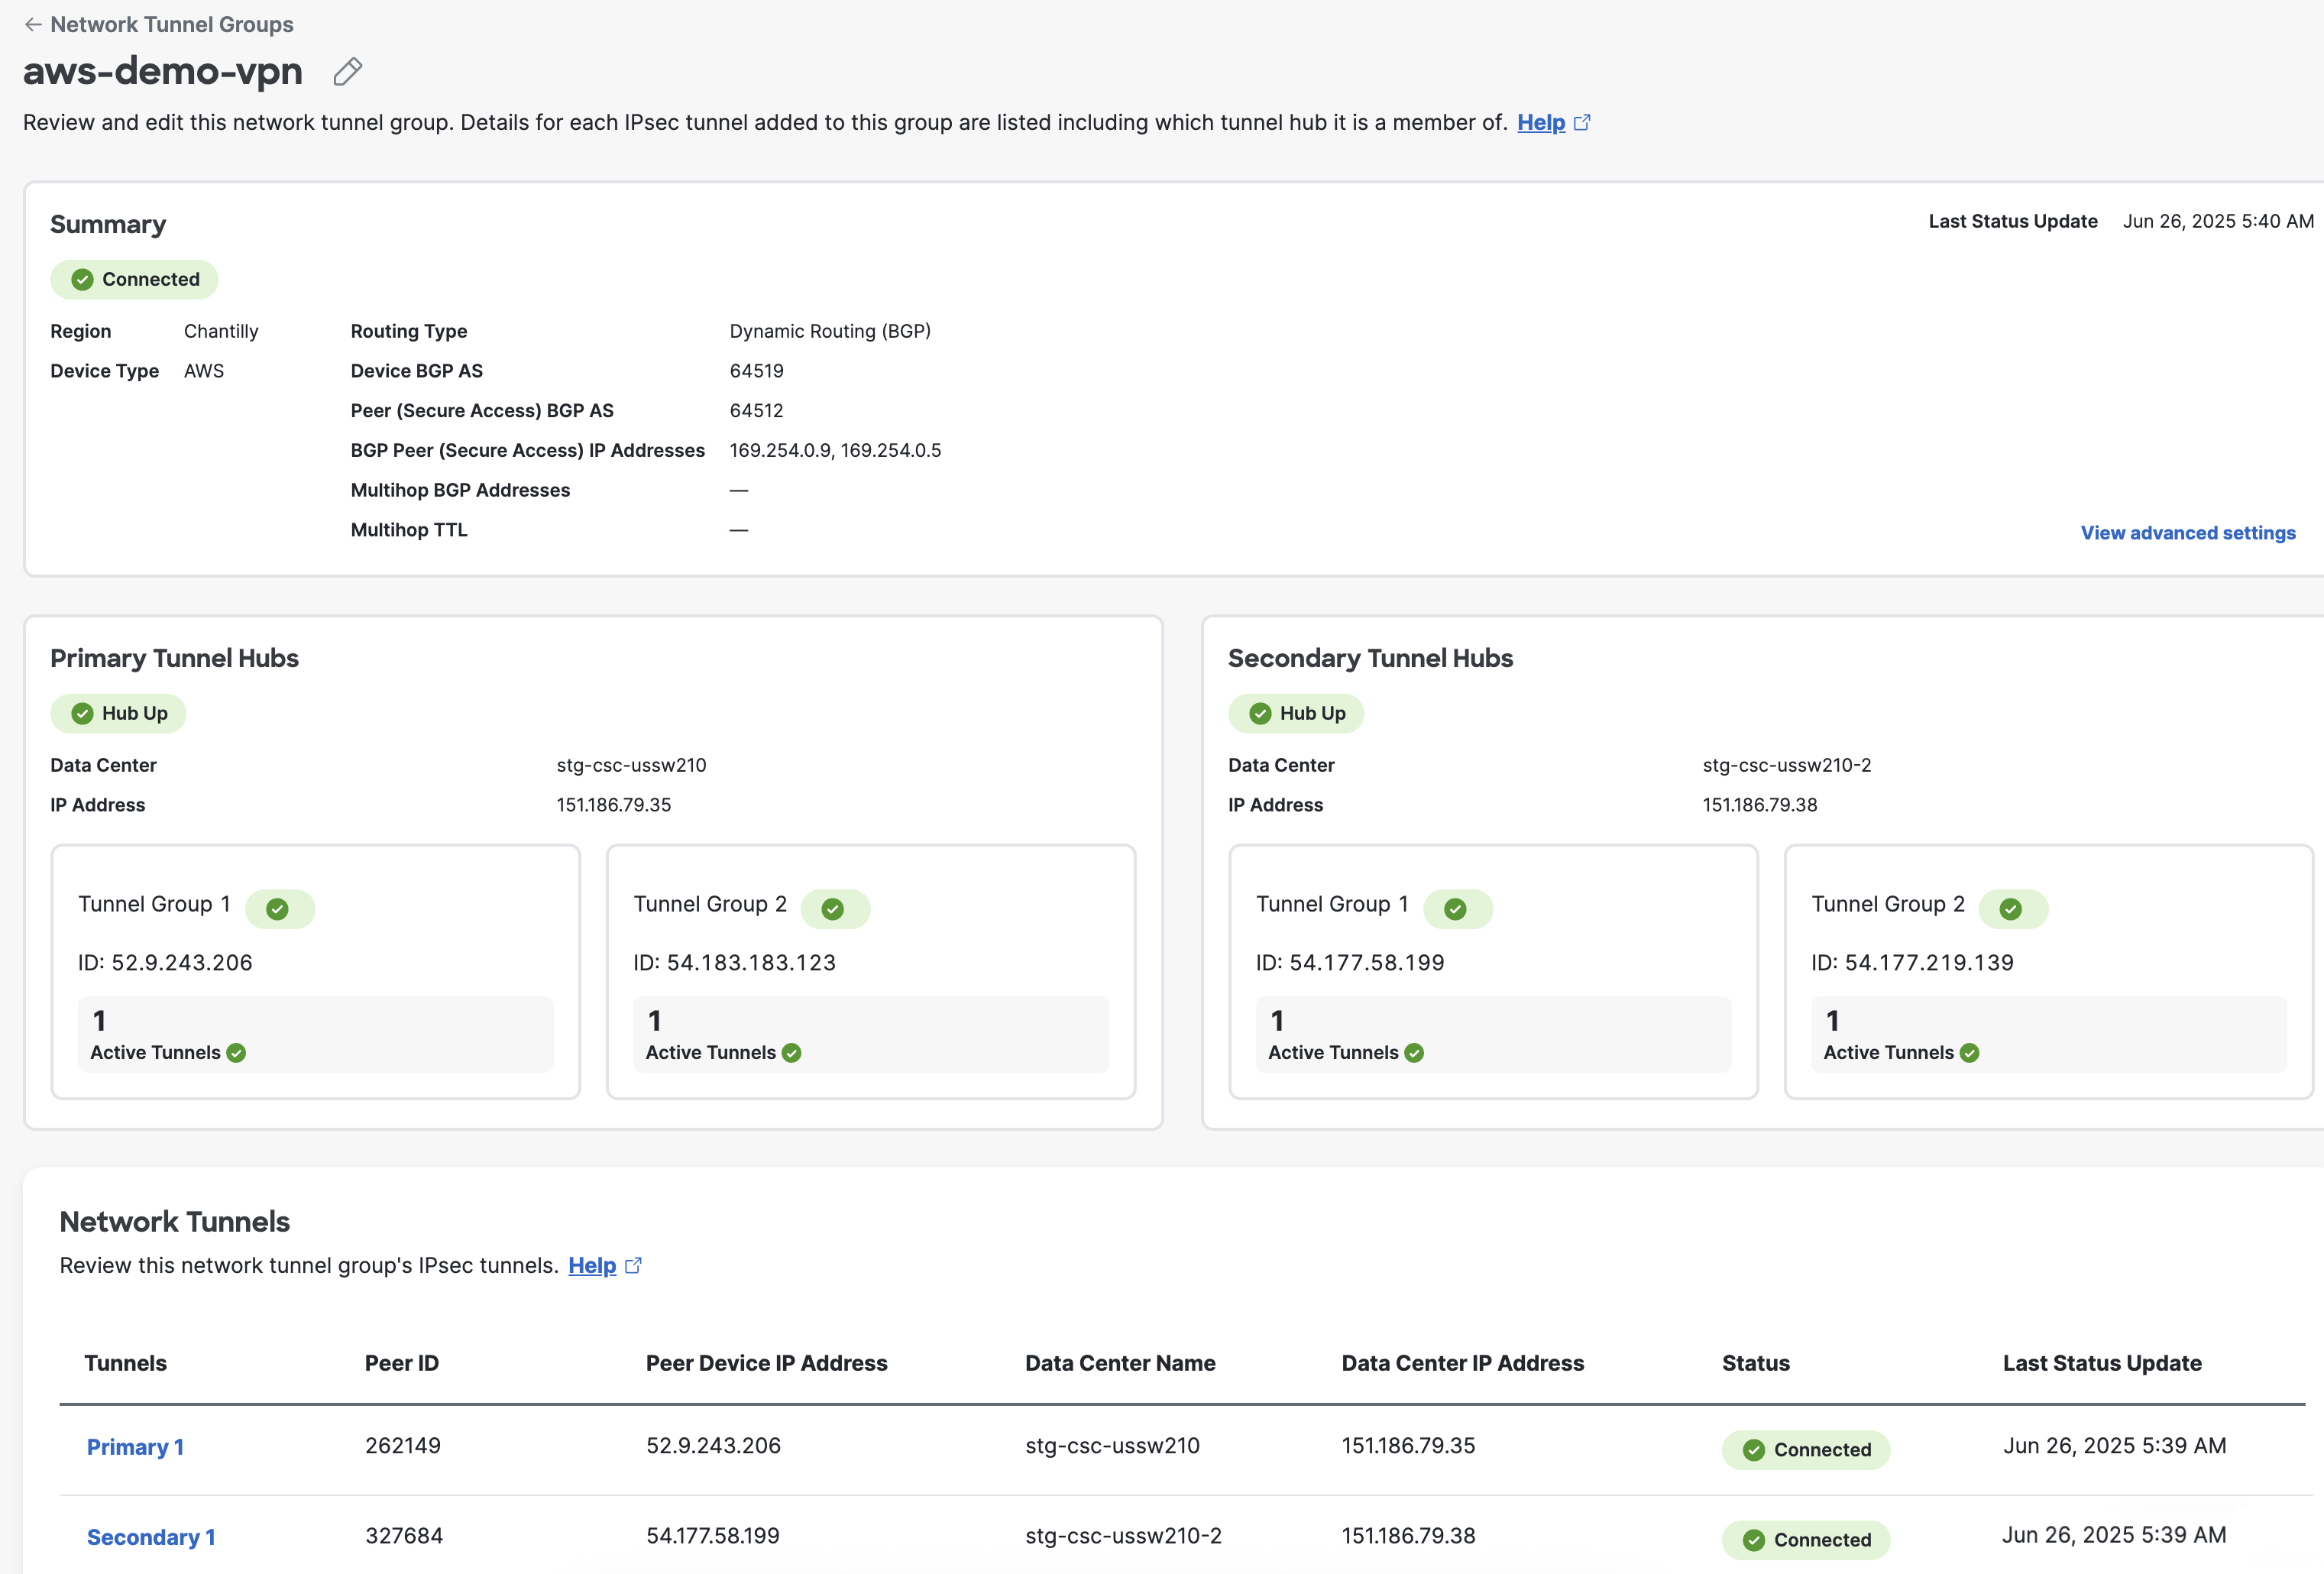Click Connected status badge in Secondary 1 row
The height and width of the screenshot is (1574, 2324).
coord(1806,1540)
